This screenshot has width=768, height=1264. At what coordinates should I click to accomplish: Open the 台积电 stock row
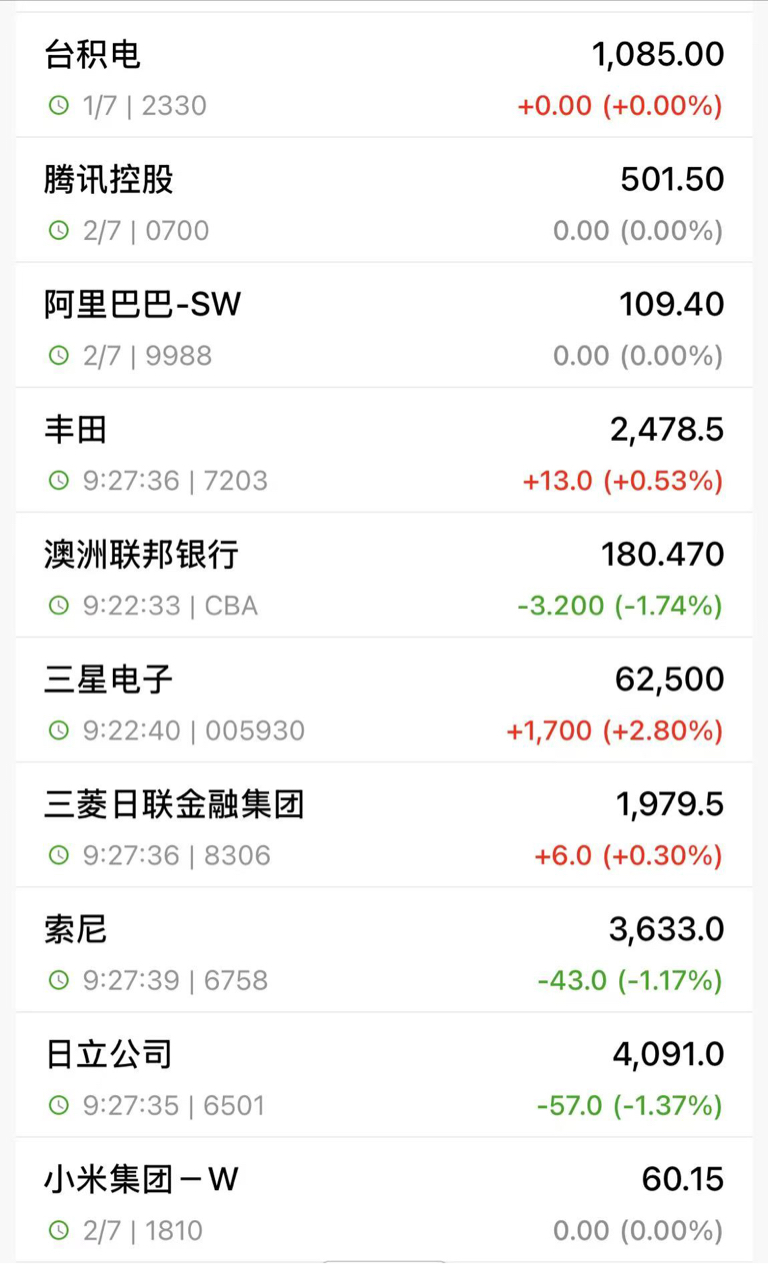tap(384, 75)
